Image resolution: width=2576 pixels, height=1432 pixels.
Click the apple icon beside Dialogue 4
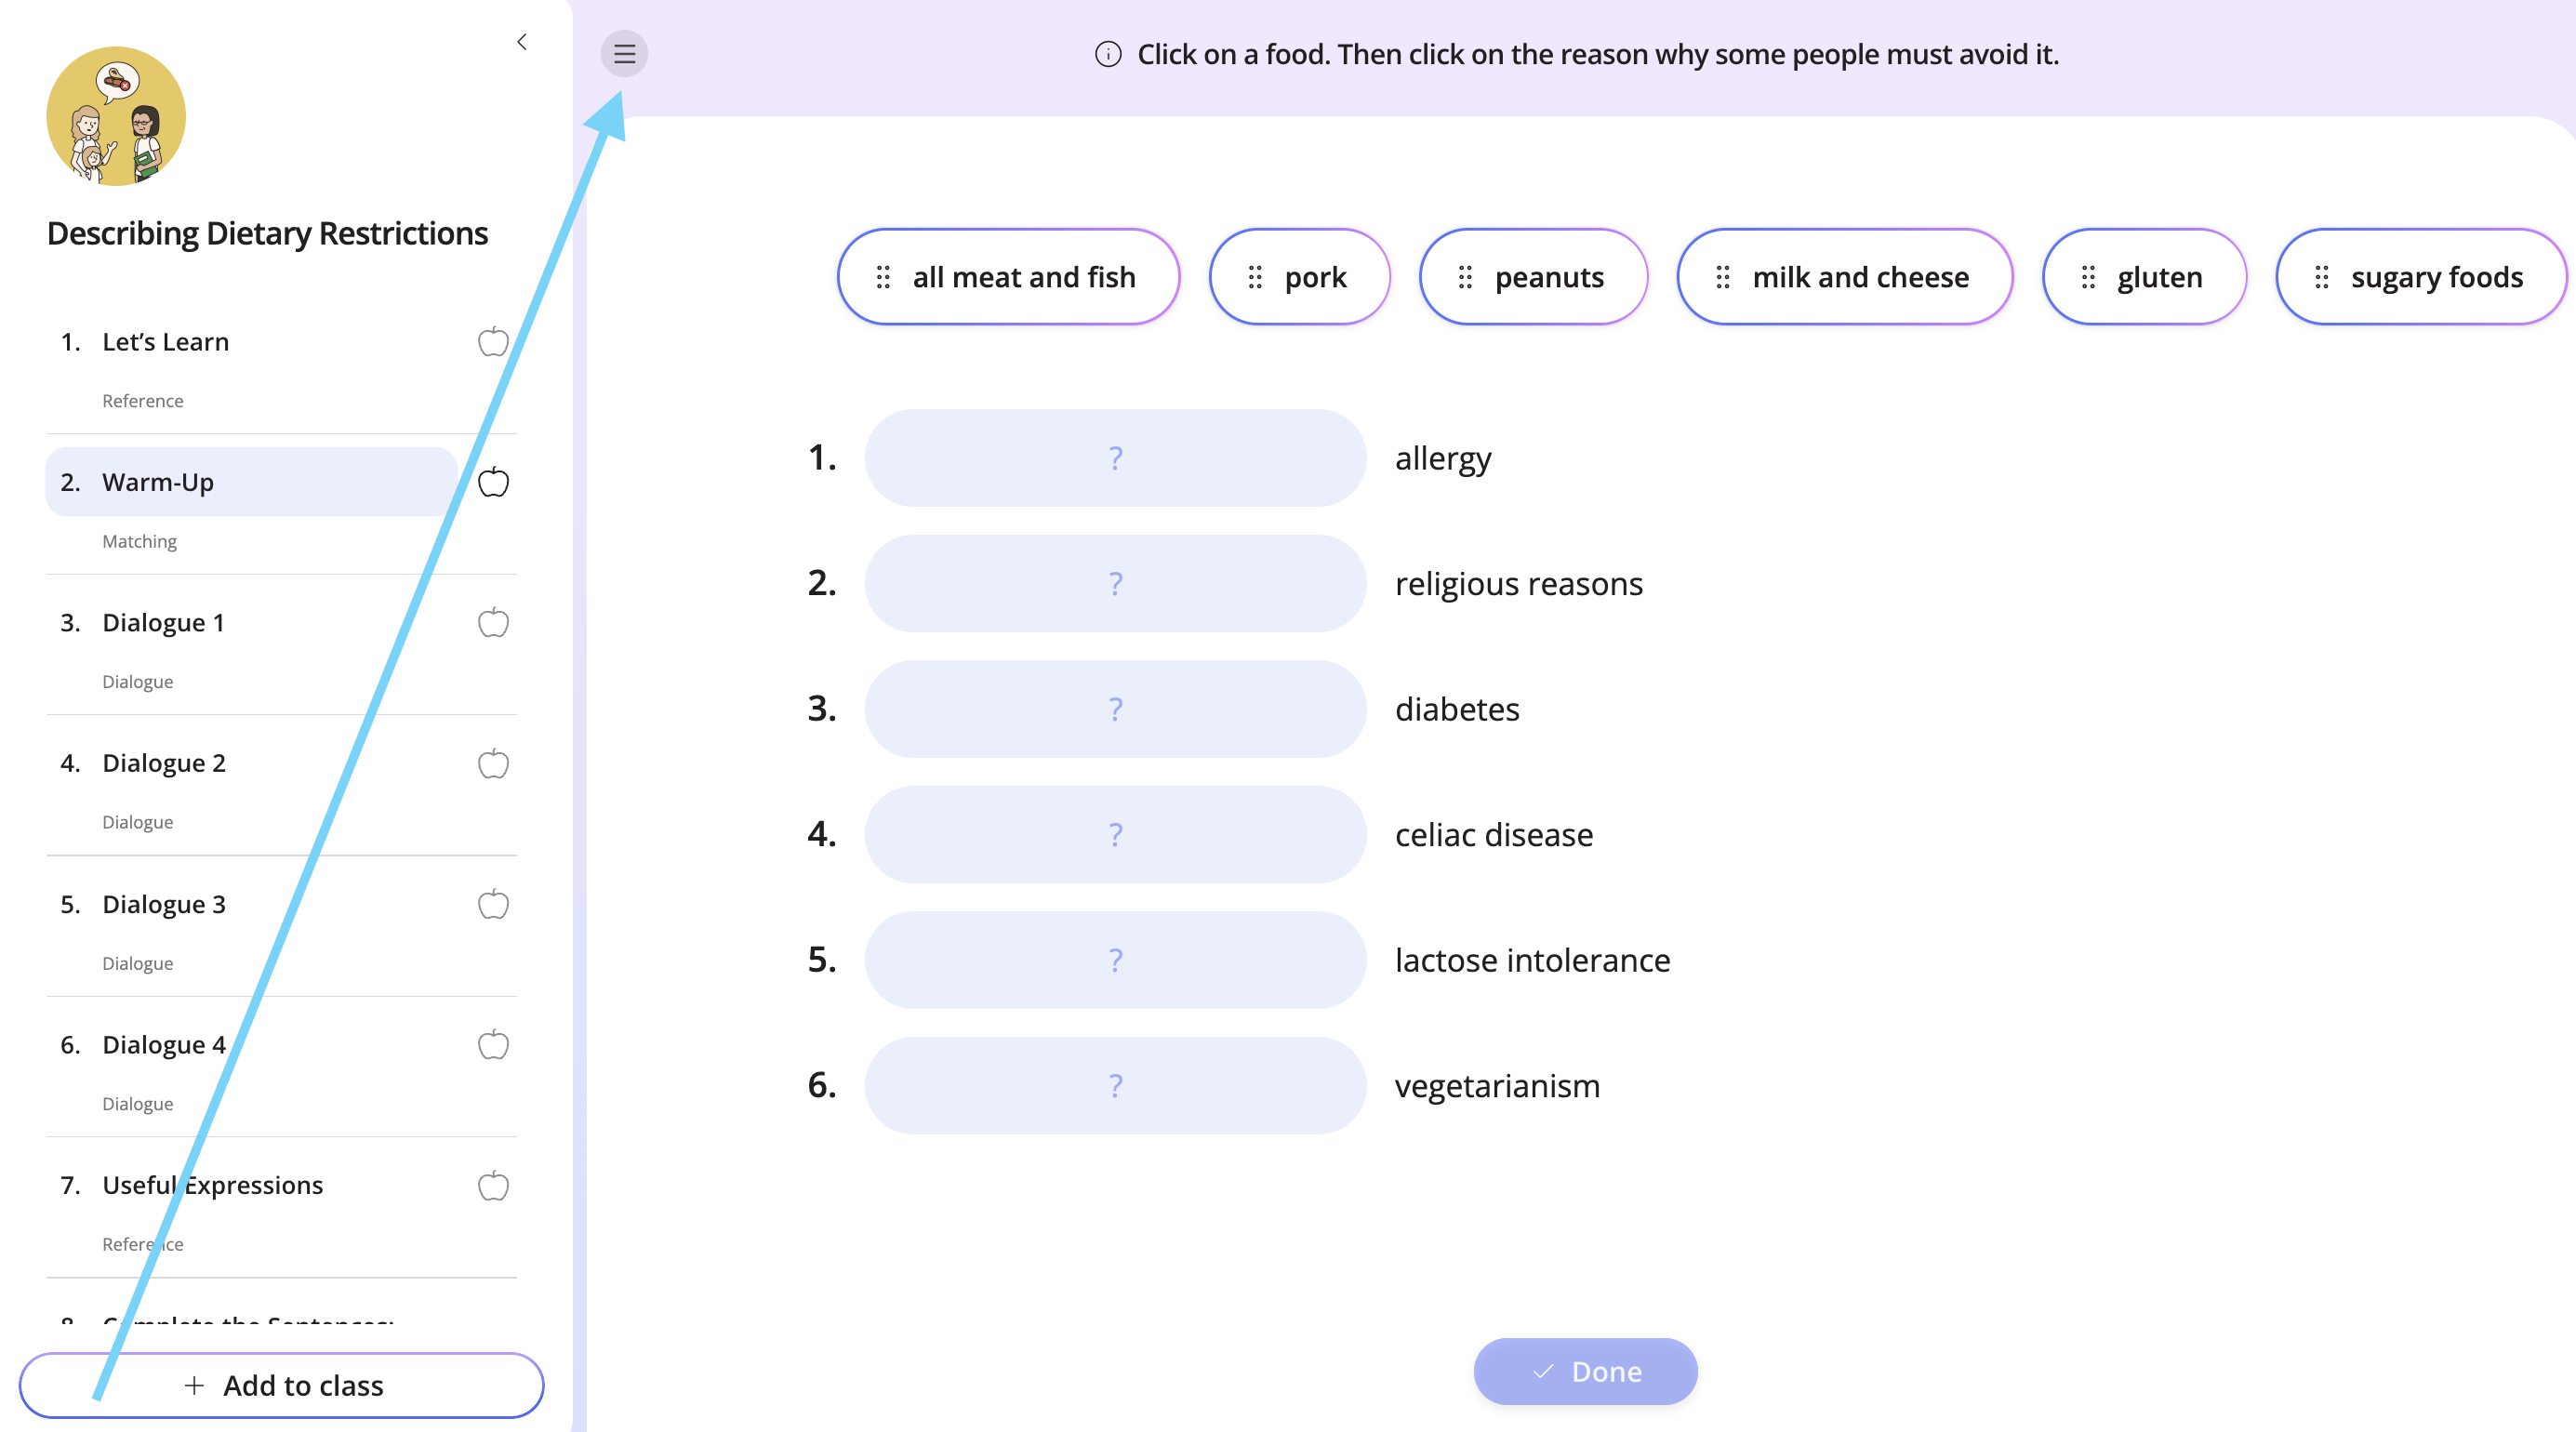493,1045
